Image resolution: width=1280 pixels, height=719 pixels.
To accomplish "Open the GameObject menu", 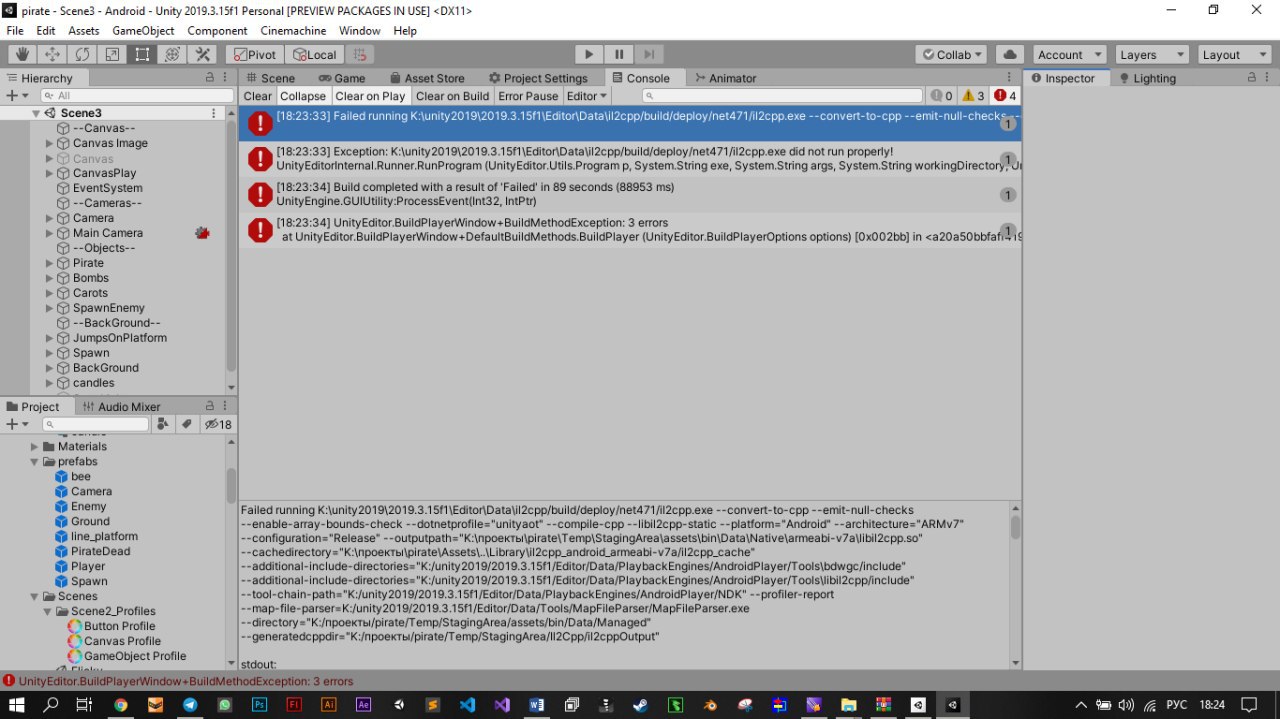I will (143, 31).
